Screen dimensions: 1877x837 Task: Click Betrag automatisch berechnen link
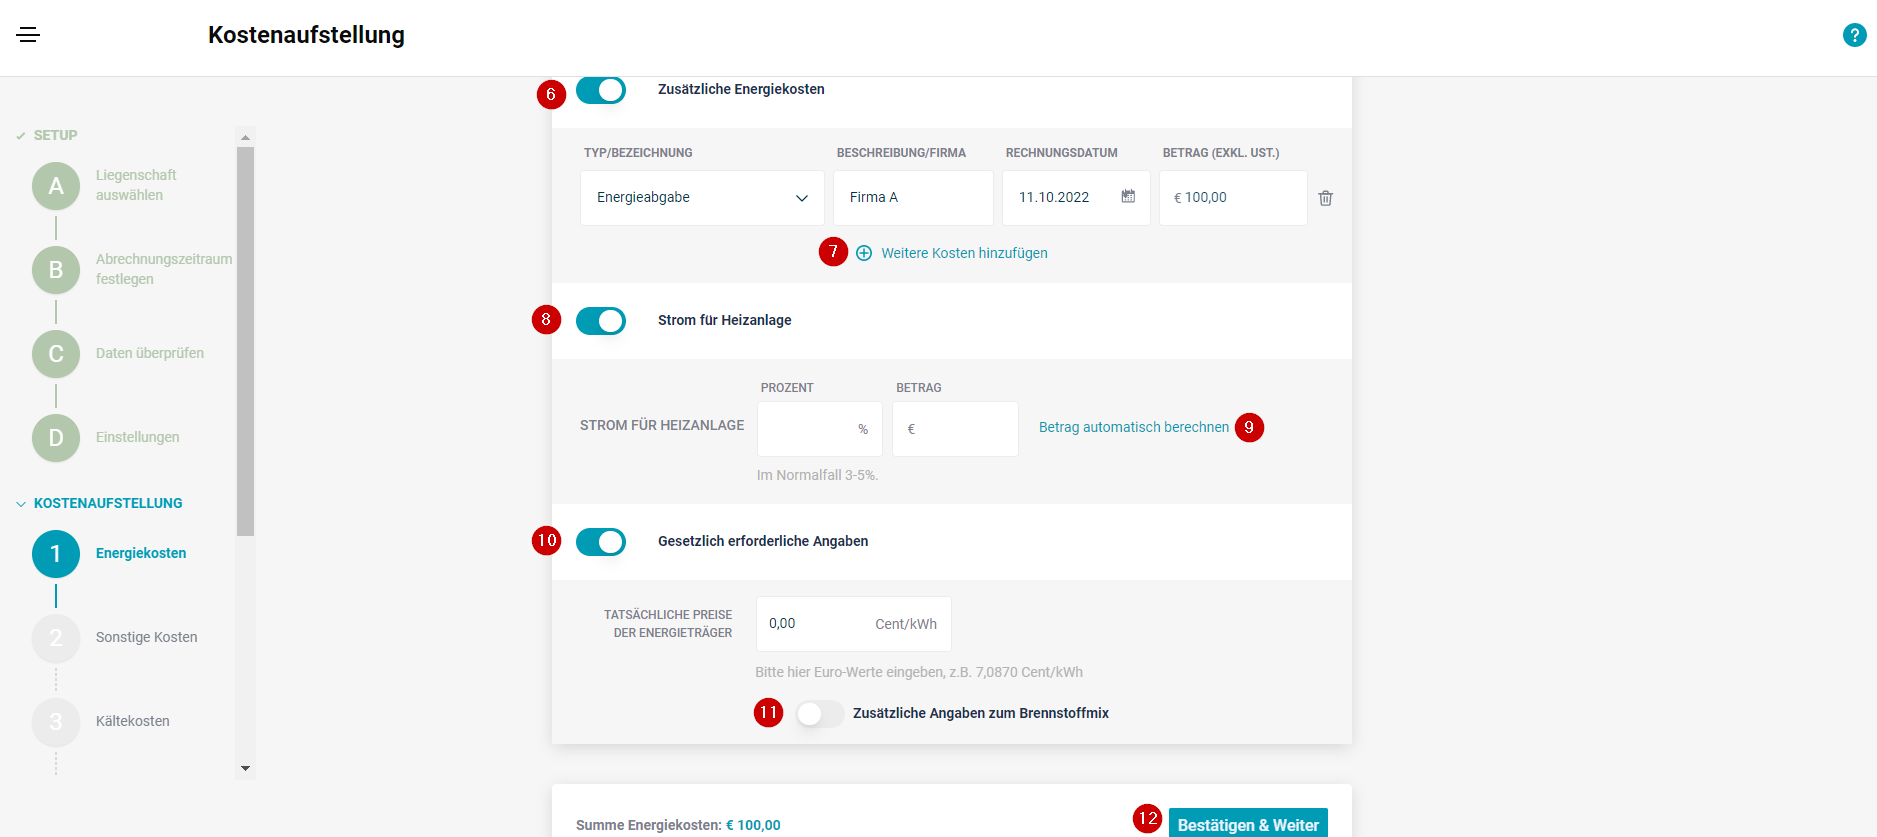point(1133,428)
